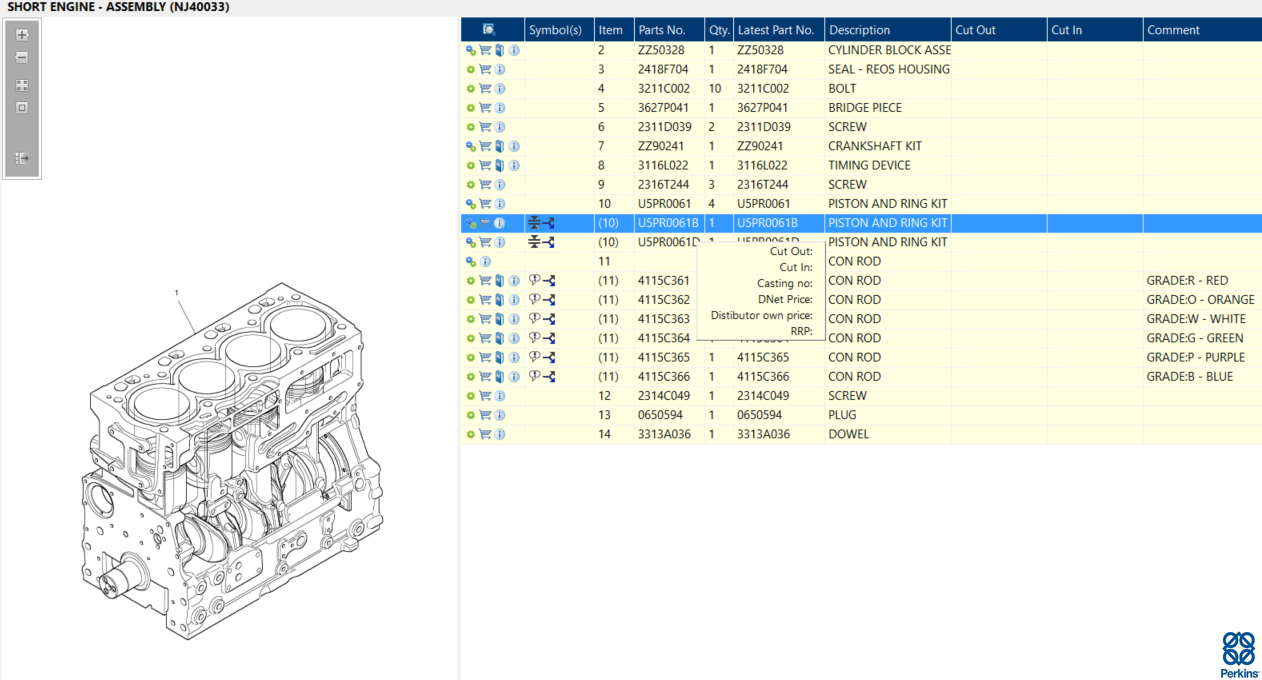Click blue gears icon on CYLINDER BLOCK row
The height and width of the screenshot is (680, 1262).
pyautogui.click(x=470, y=50)
